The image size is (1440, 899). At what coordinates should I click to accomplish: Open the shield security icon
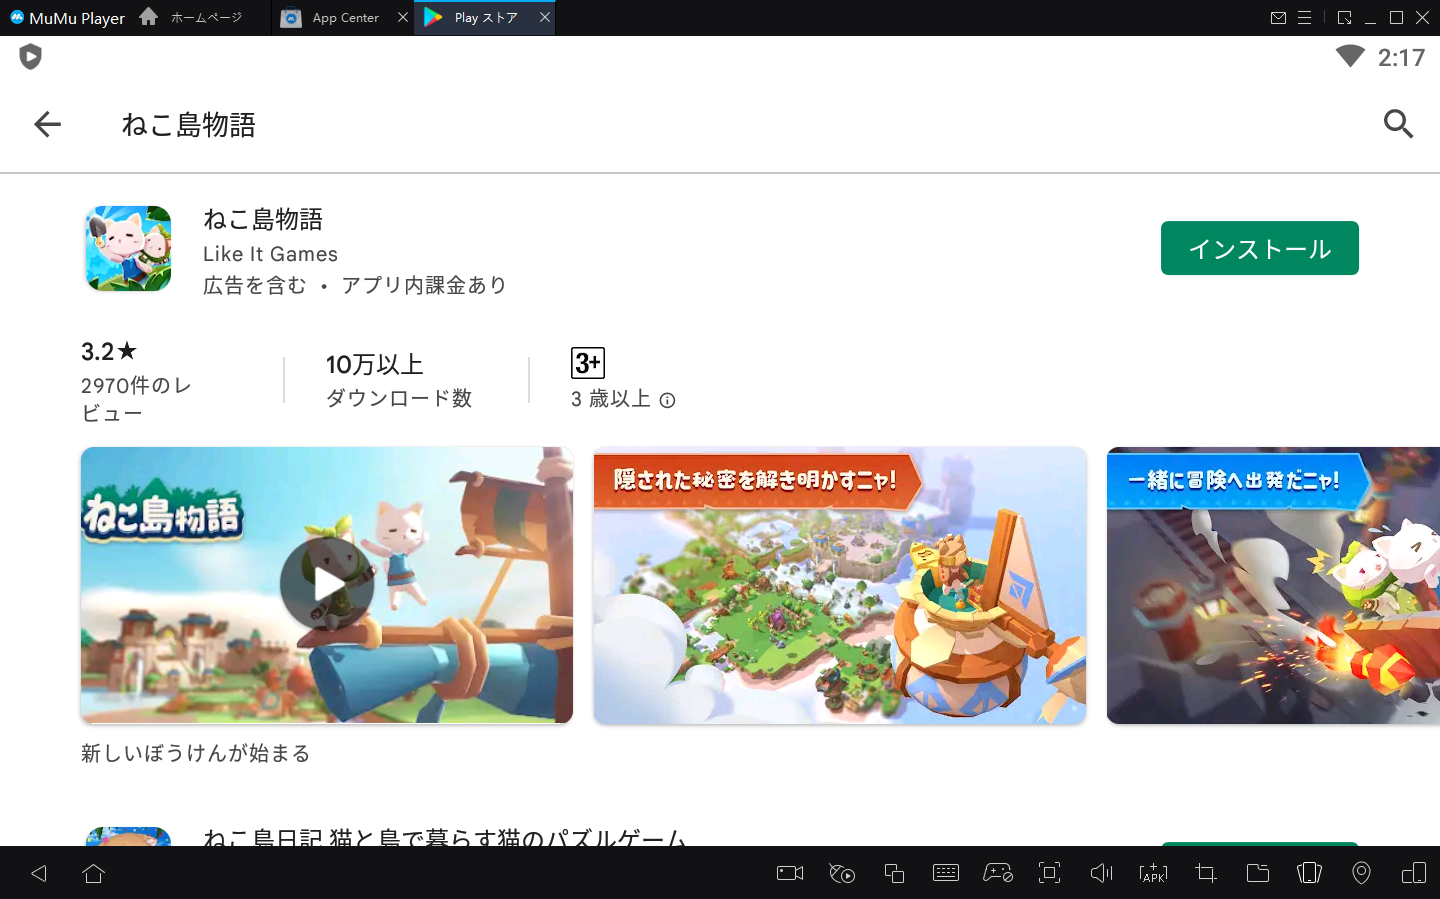[x=31, y=57]
